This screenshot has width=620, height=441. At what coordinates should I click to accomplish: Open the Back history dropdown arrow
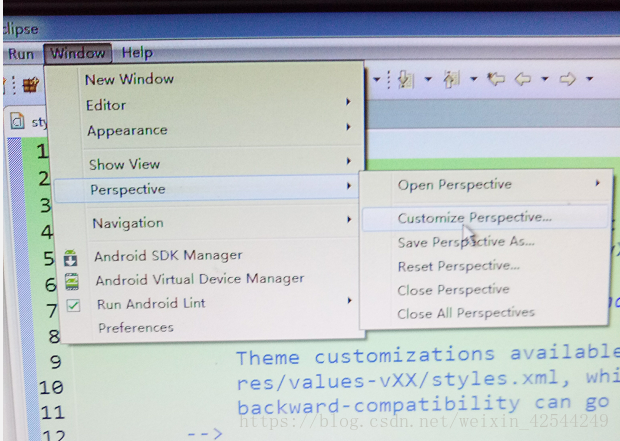point(544,79)
